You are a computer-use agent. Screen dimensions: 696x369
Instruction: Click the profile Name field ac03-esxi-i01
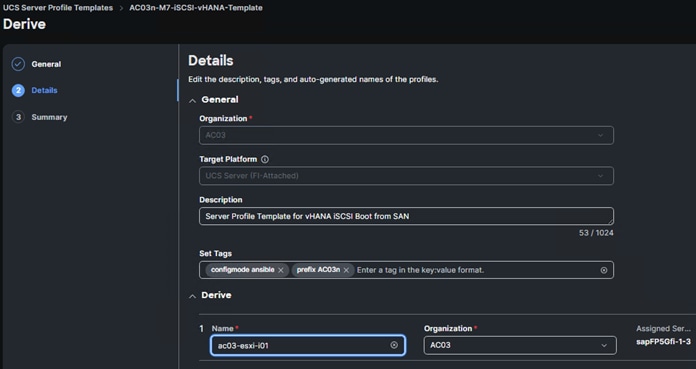[308, 345]
